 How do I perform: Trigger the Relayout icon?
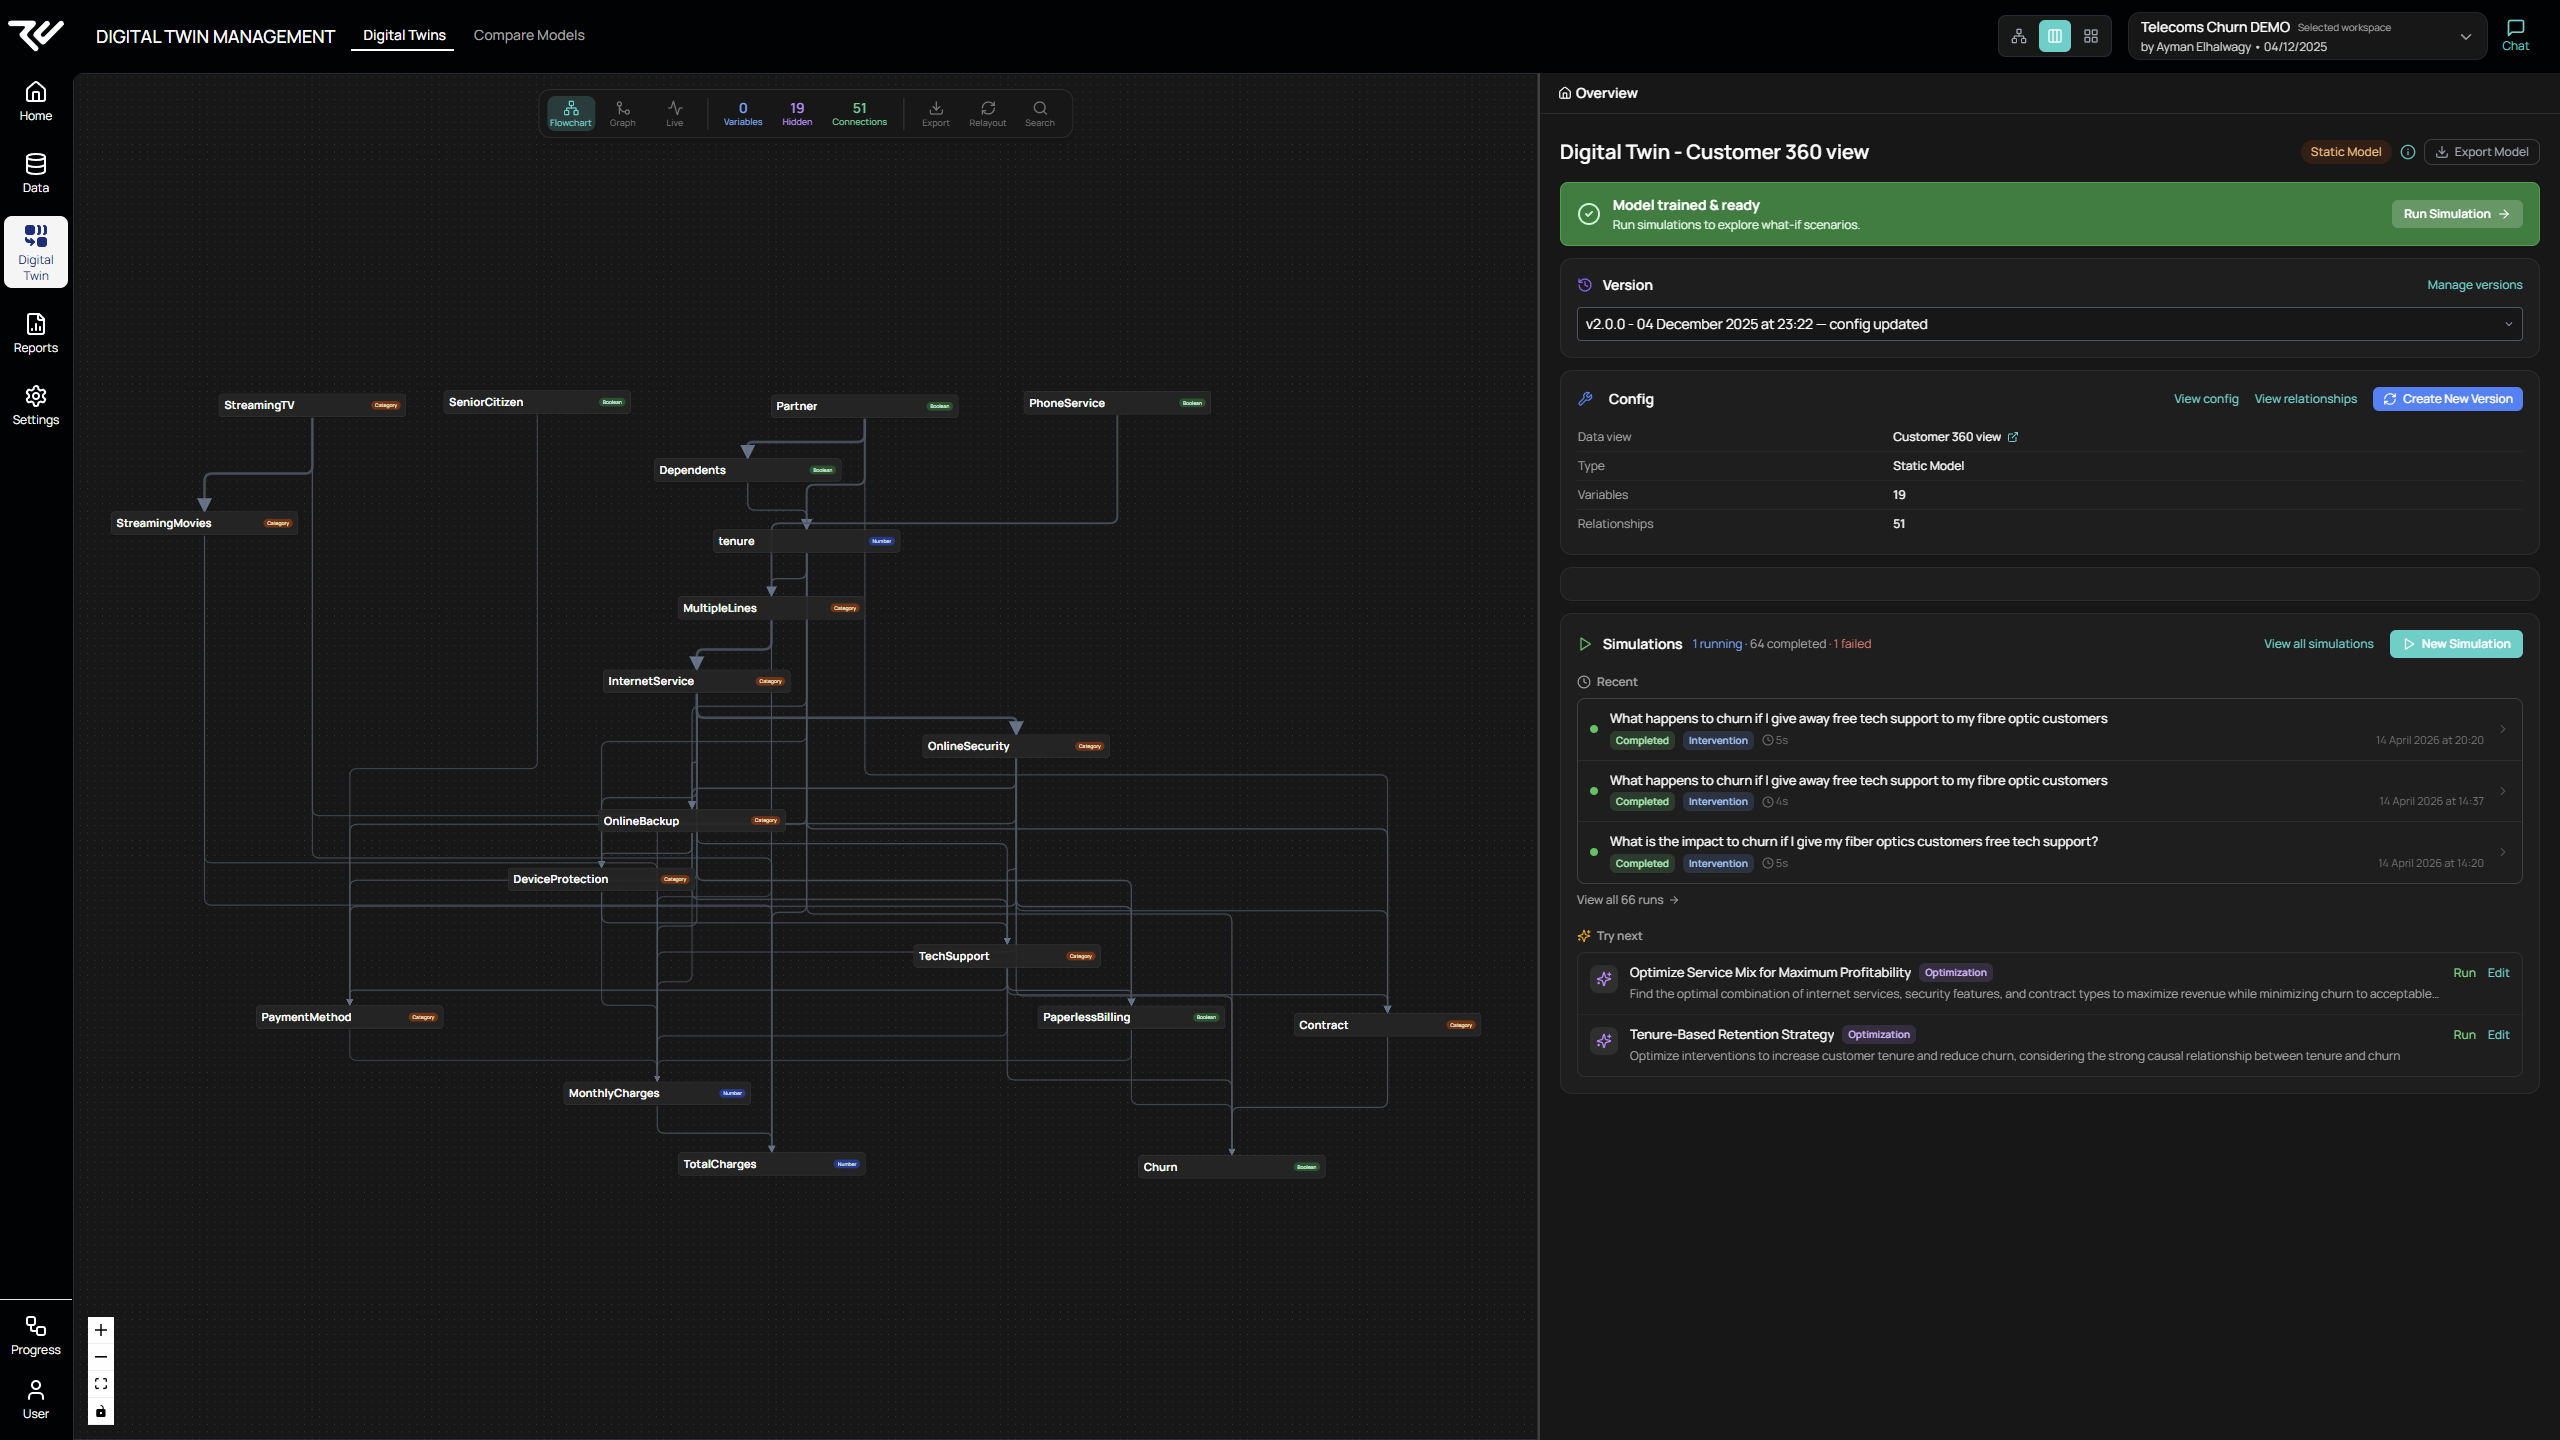pos(987,112)
